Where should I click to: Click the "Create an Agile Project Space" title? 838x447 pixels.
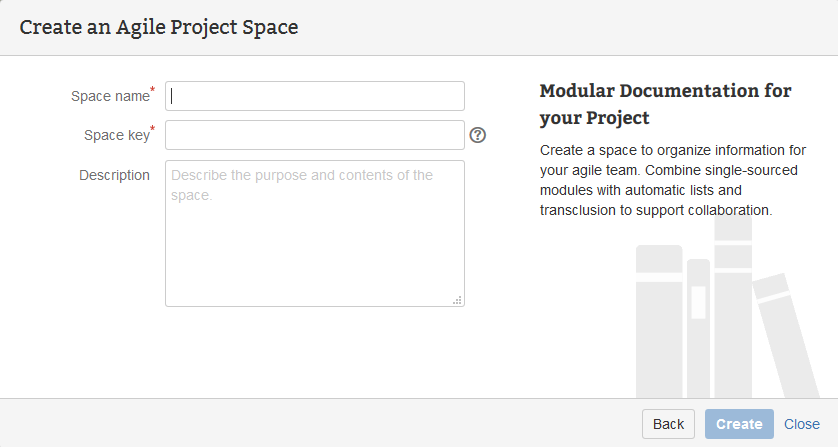(159, 27)
